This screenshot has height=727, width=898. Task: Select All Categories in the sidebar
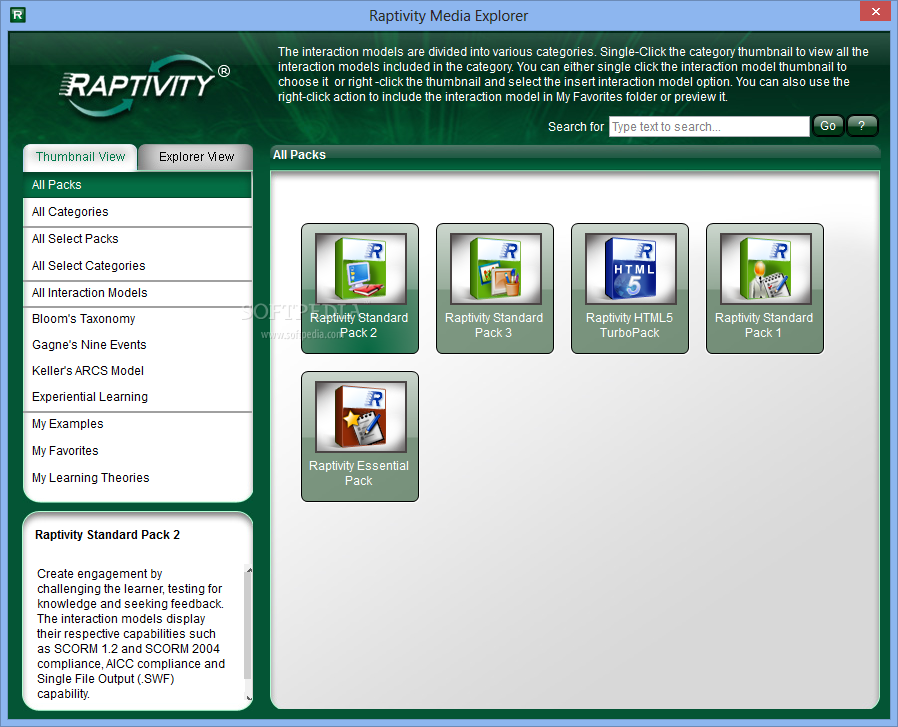click(x=137, y=212)
